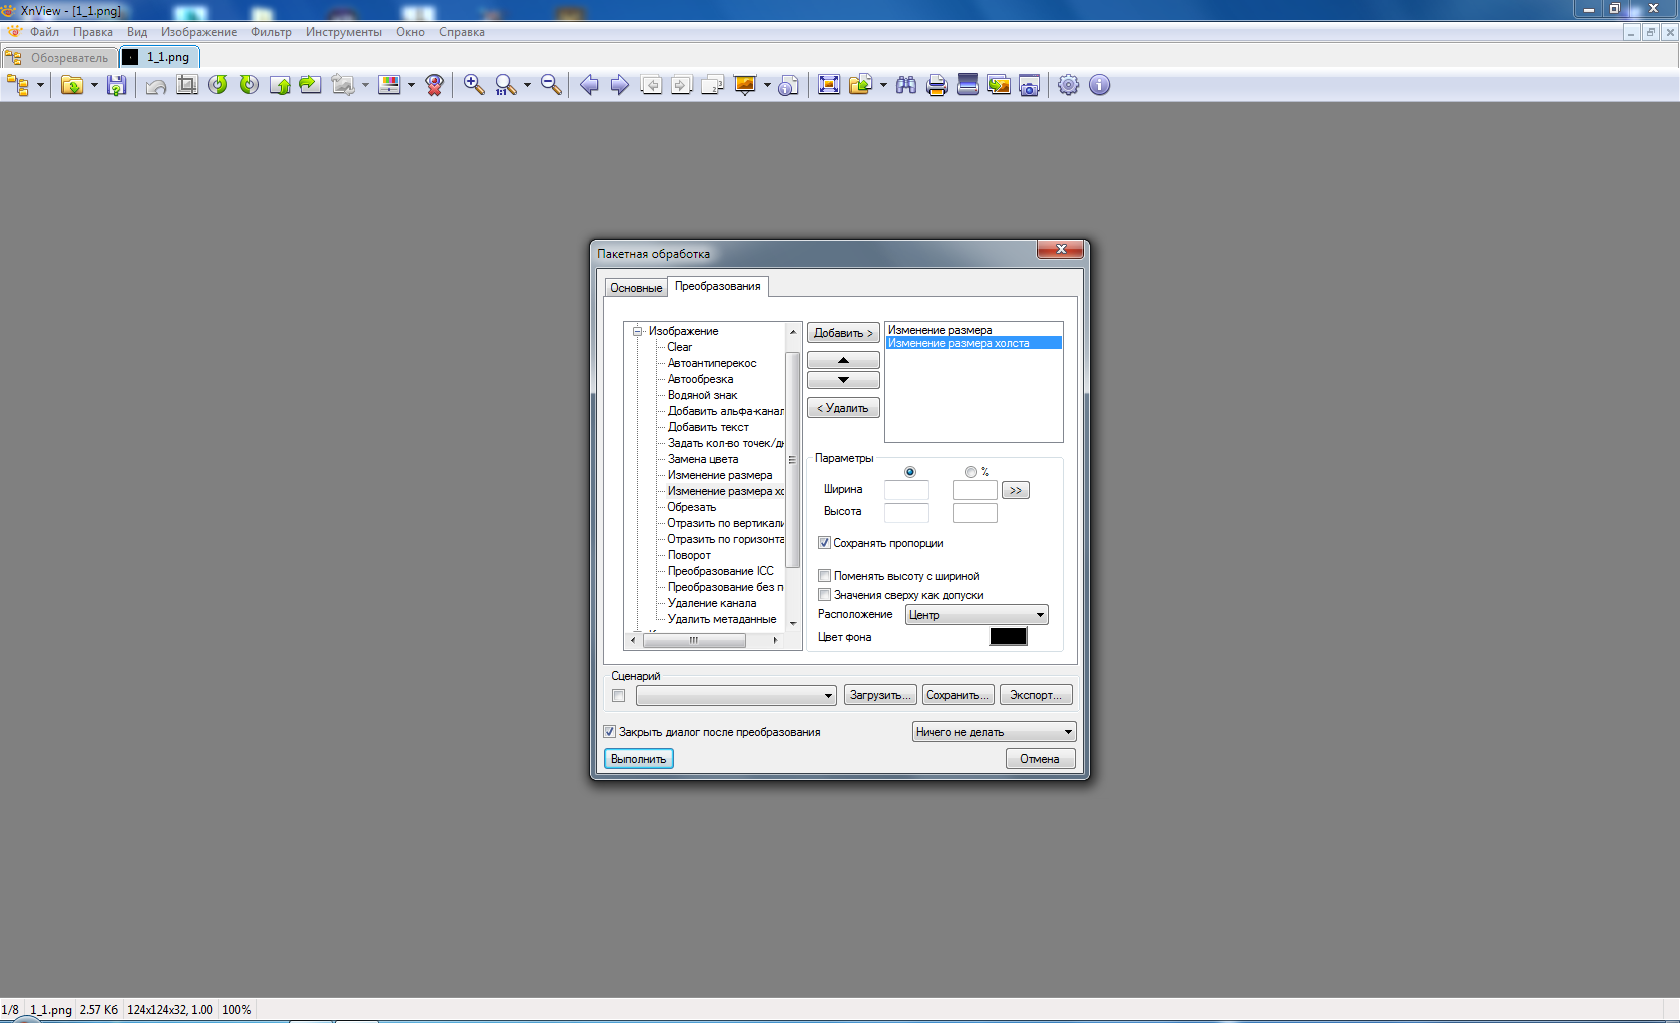Viewport: 1680px width, 1023px height.
Task: Open the 'Расположение' Центр dropdown
Action: pyautogui.click(x=976, y=615)
